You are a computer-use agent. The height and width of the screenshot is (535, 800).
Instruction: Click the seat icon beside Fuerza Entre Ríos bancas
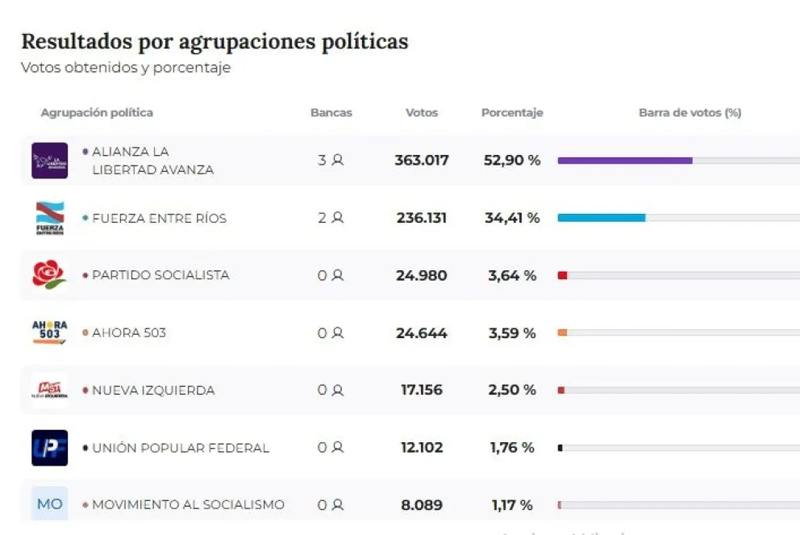click(x=338, y=218)
